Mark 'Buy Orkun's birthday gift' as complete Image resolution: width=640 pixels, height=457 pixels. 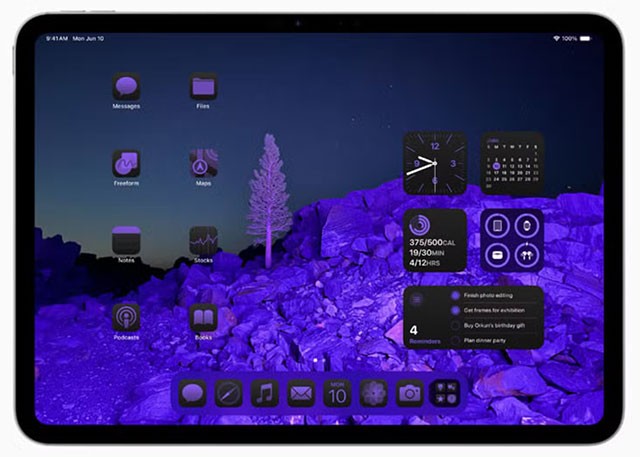point(455,325)
